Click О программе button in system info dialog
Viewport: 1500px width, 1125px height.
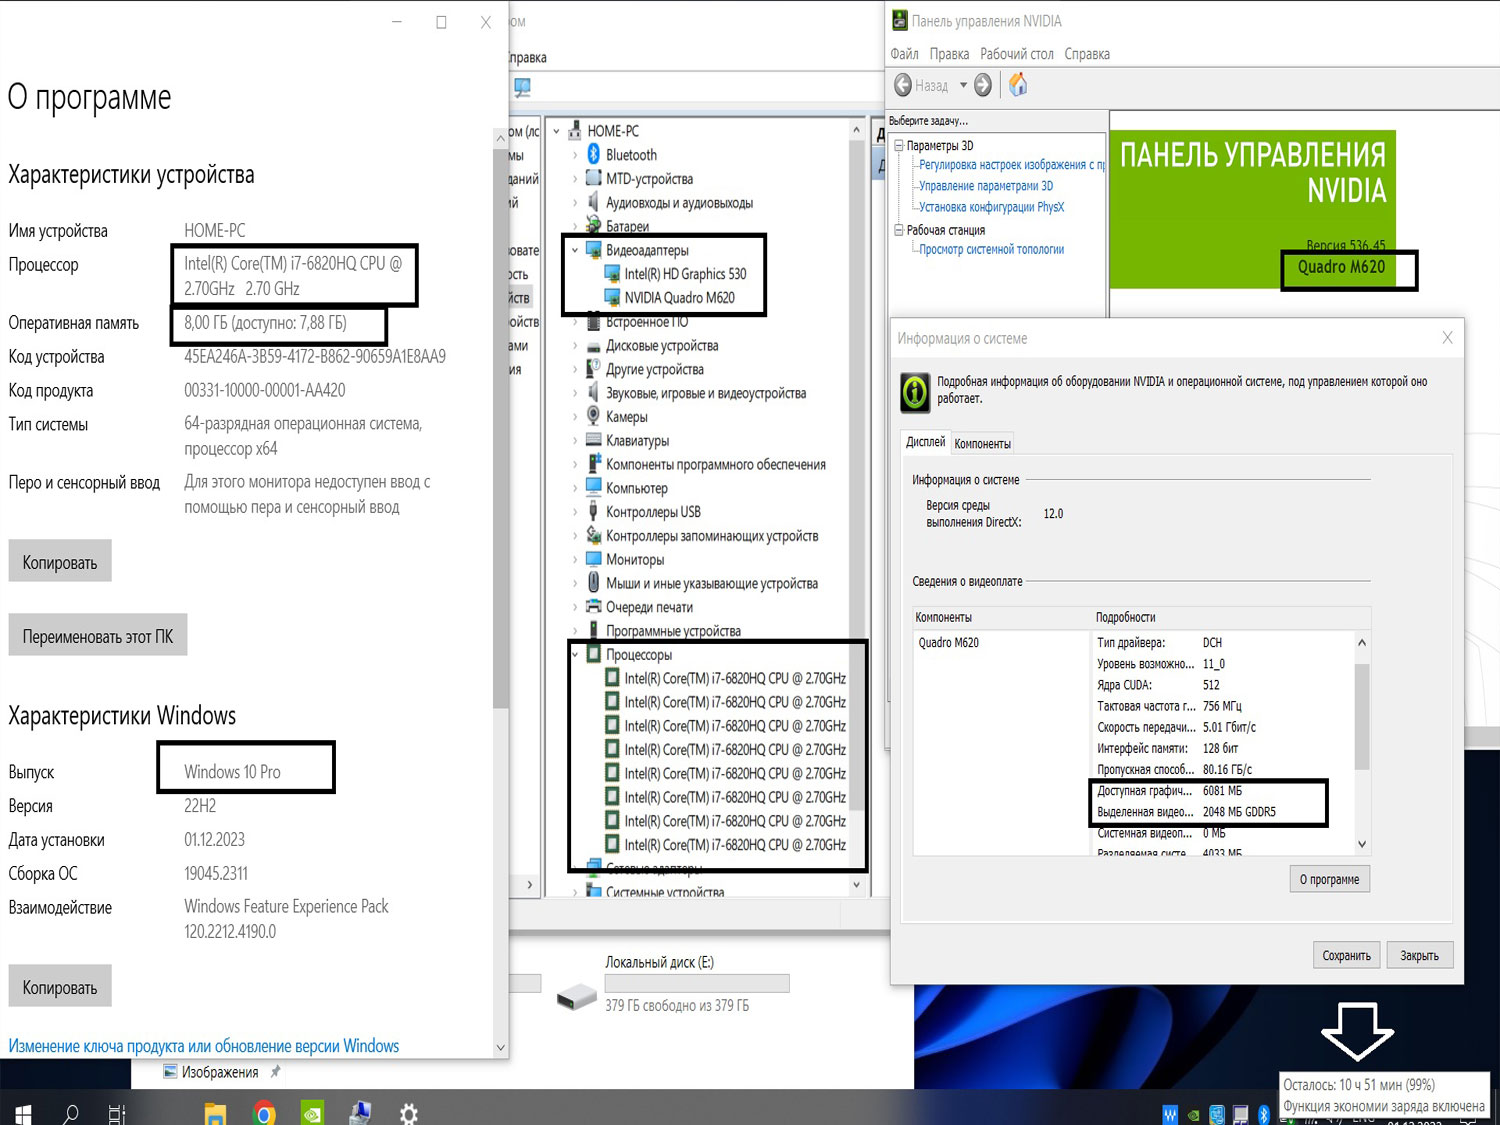coord(1329,879)
